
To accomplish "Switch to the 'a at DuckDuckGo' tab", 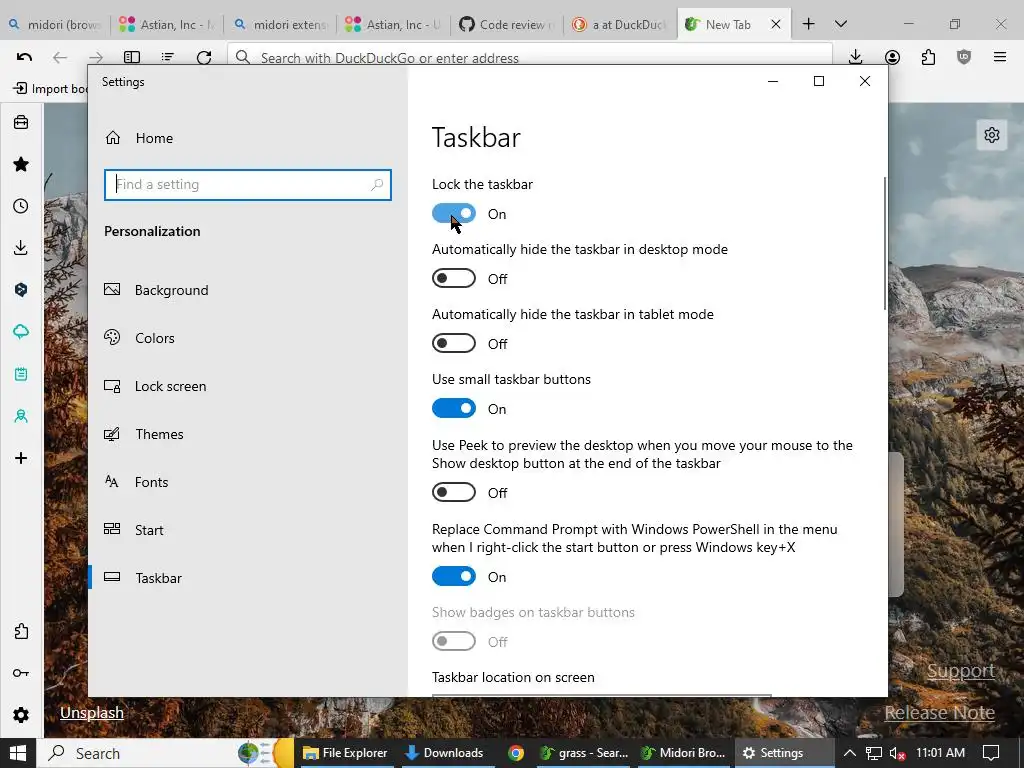I will pyautogui.click(x=619, y=24).
